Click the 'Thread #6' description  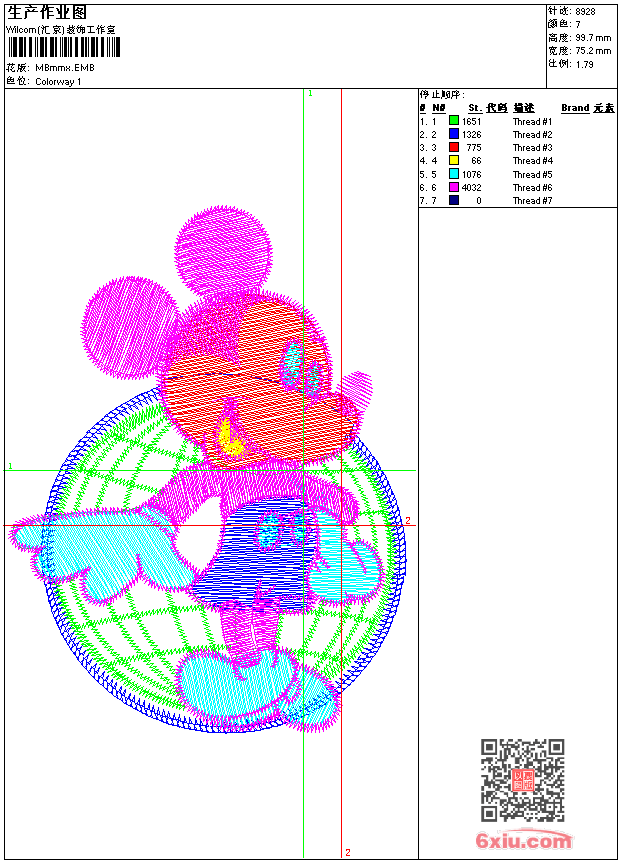tap(532, 188)
